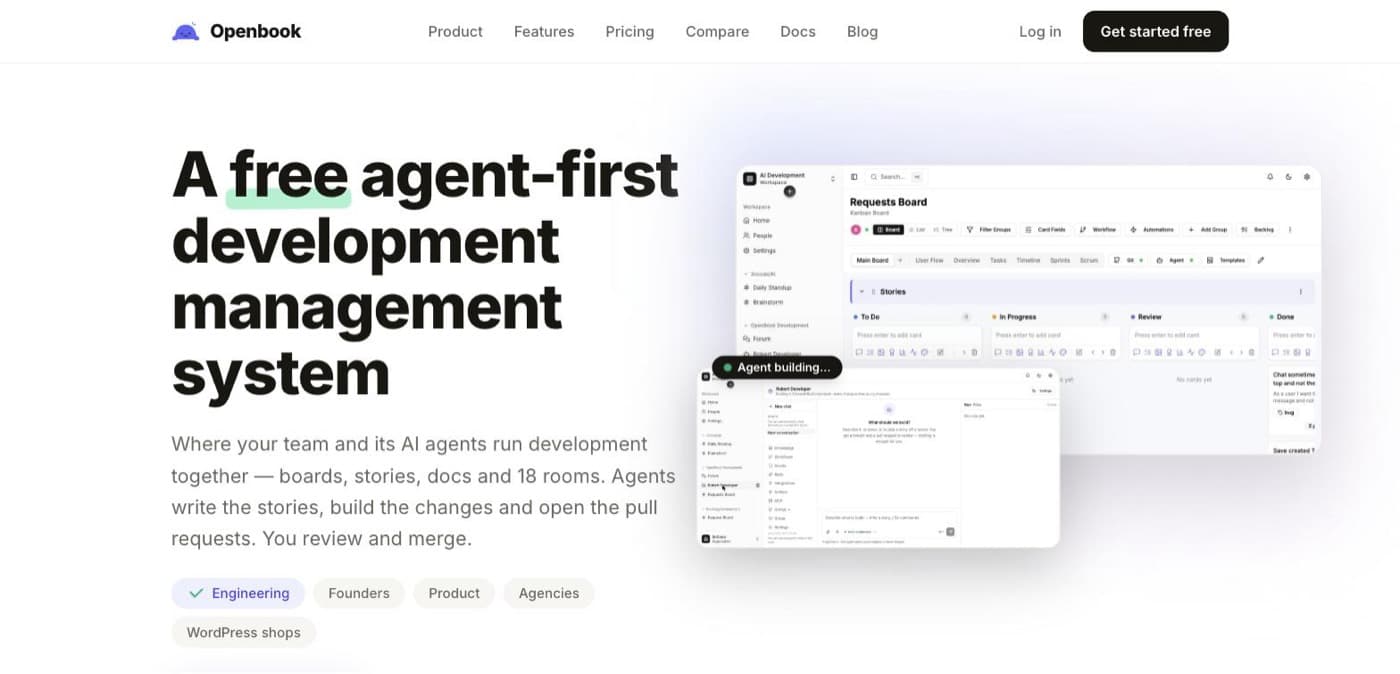The image size is (1400, 674).
Task: Click the Agent status button in preview
Action: [x=1174, y=260]
